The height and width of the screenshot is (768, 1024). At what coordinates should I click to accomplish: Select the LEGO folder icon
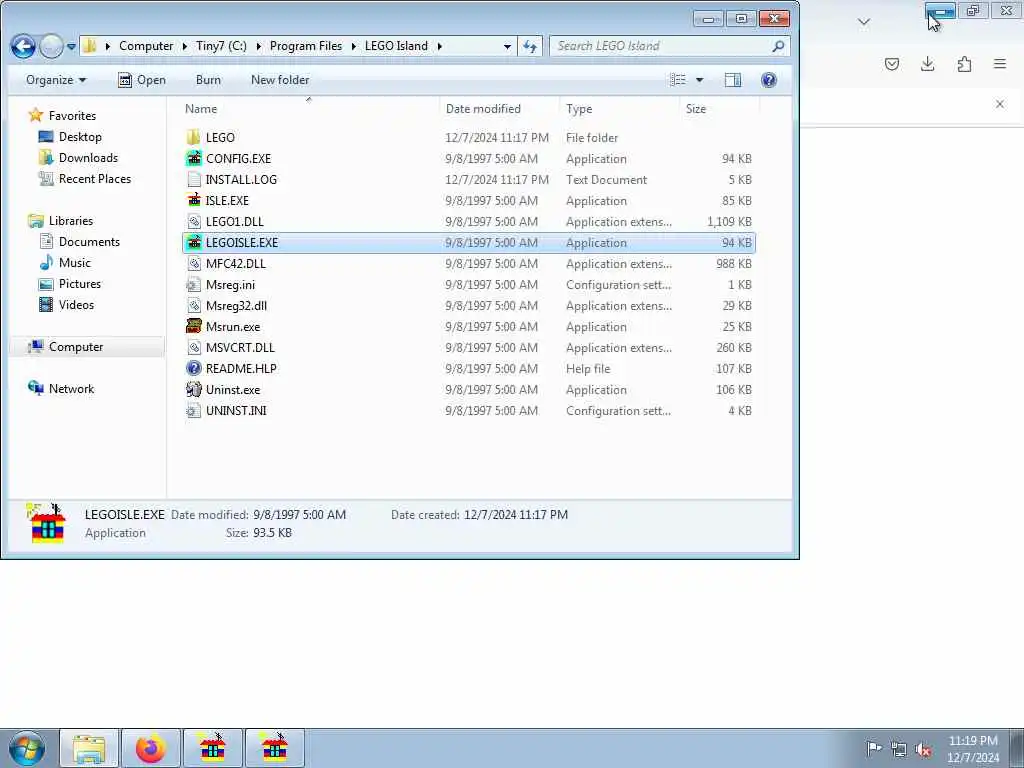[193, 138]
